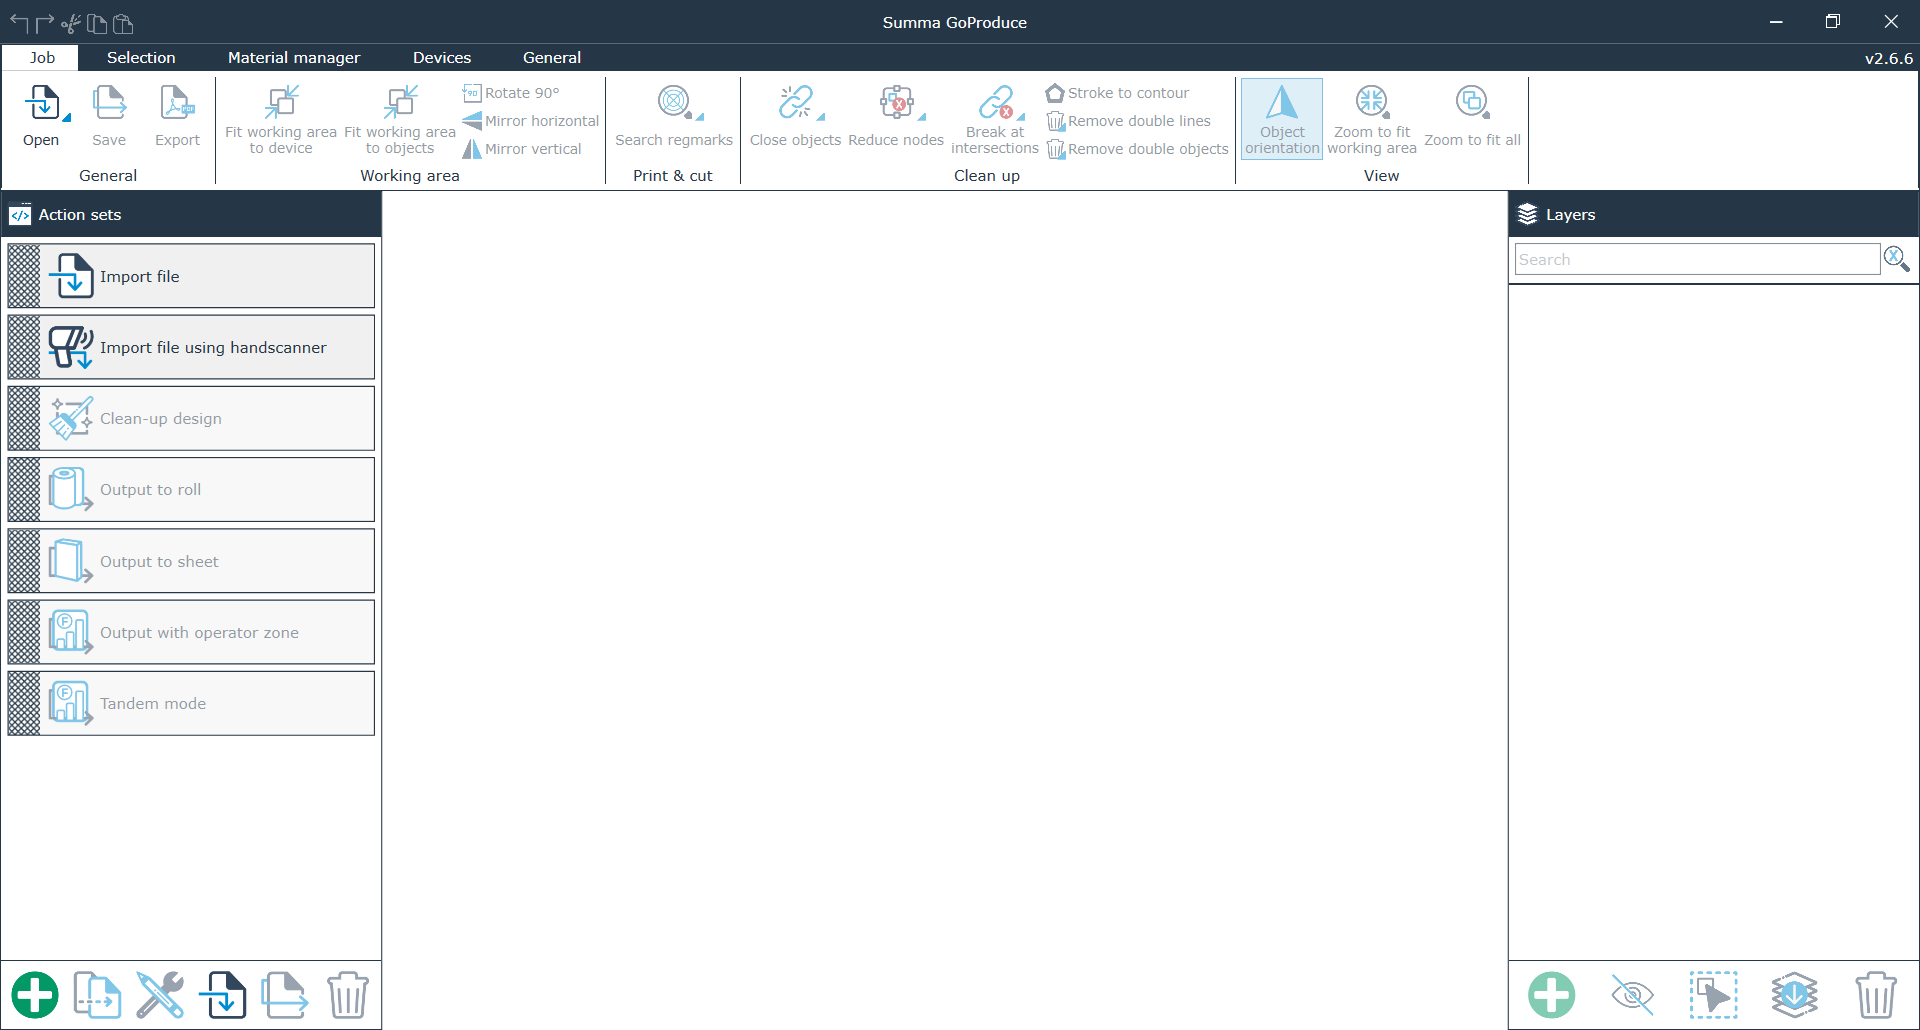Click the Layers search field
This screenshot has height=1030, width=1920.
[x=1696, y=260]
